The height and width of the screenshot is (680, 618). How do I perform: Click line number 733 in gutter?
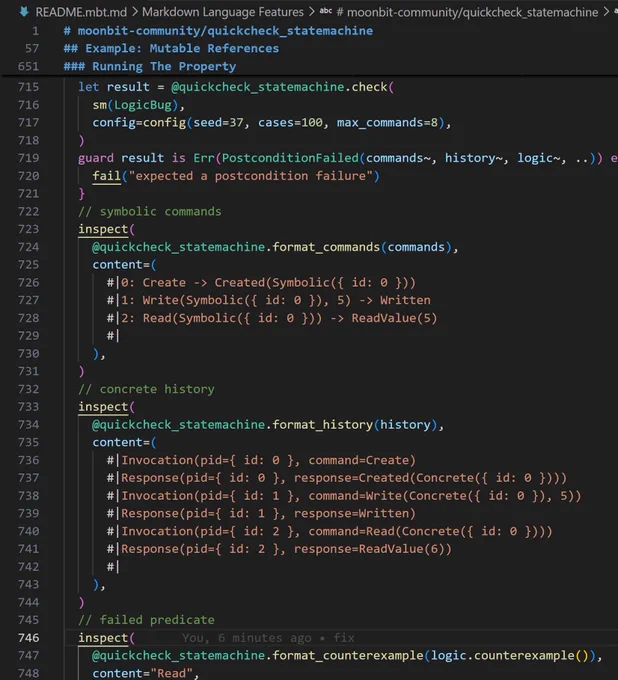[28, 407]
